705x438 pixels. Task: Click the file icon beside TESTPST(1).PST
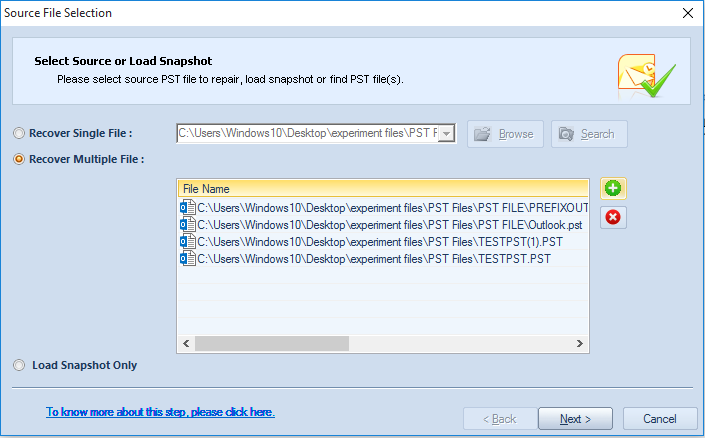coord(187,242)
